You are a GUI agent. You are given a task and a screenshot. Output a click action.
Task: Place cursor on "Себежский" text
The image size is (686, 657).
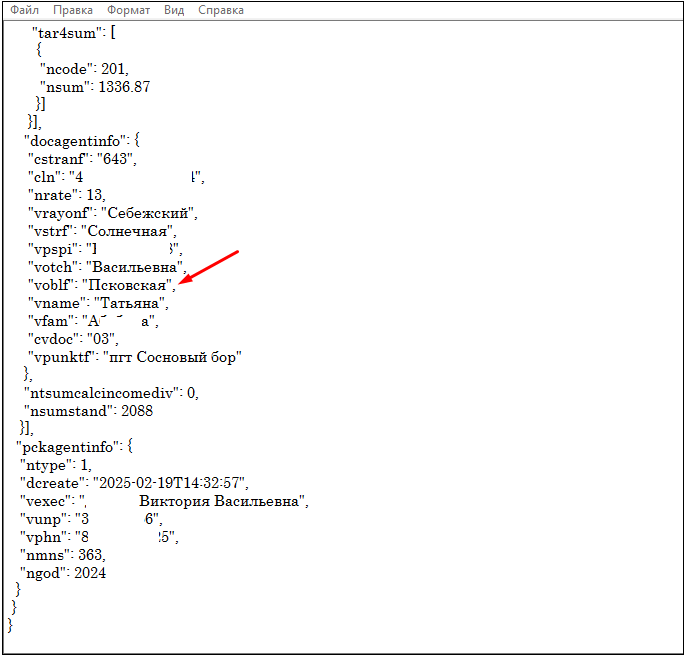[148, 213]
